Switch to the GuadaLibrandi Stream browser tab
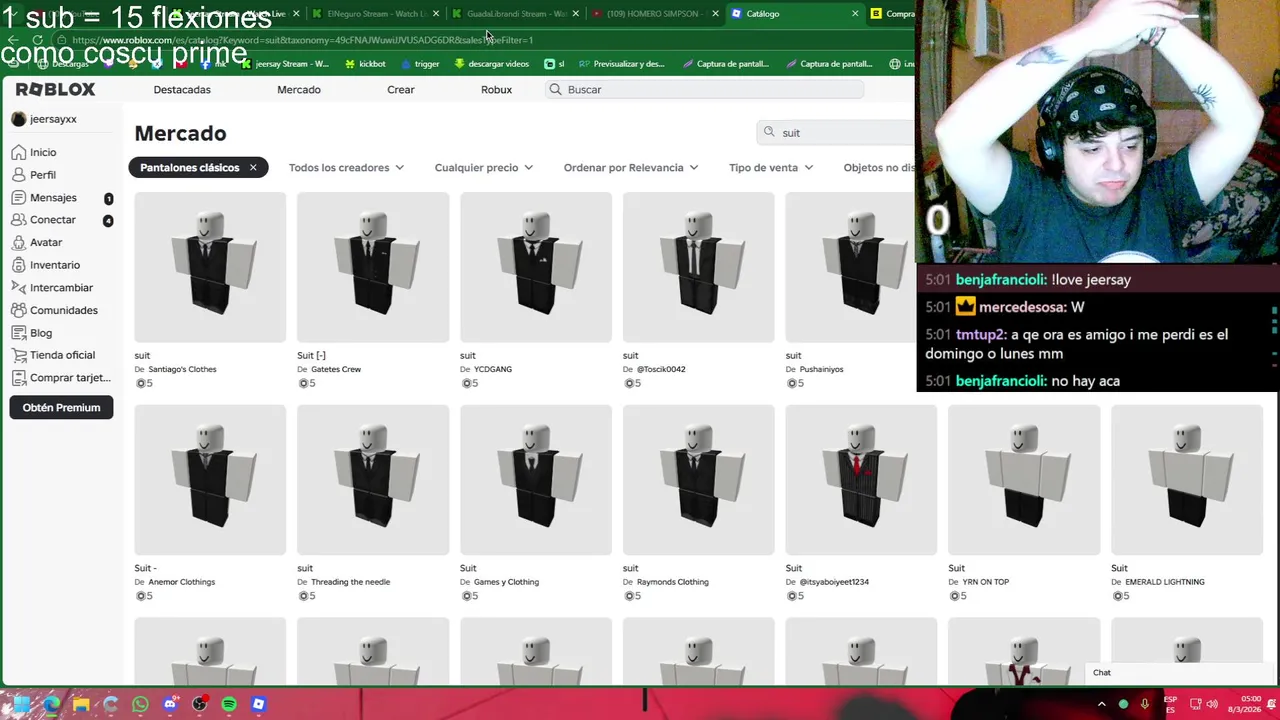Viewport: 1280px width, 720px height. pos(515,14)
